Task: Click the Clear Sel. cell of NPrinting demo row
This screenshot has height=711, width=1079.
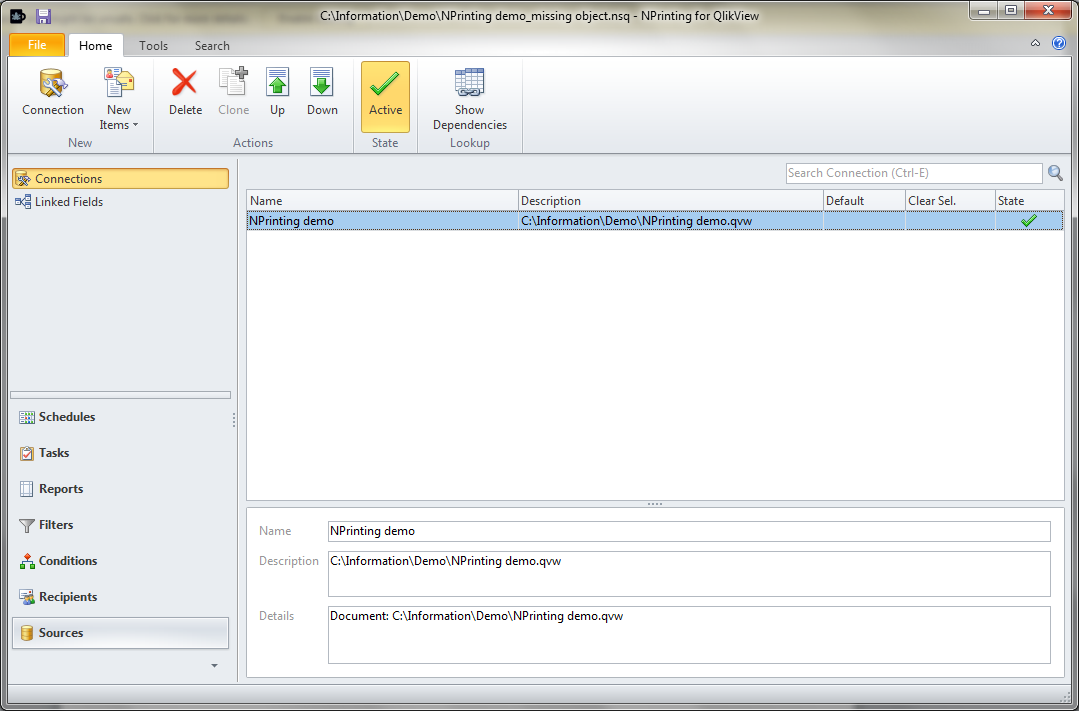Action: click(x=950, y=221)
